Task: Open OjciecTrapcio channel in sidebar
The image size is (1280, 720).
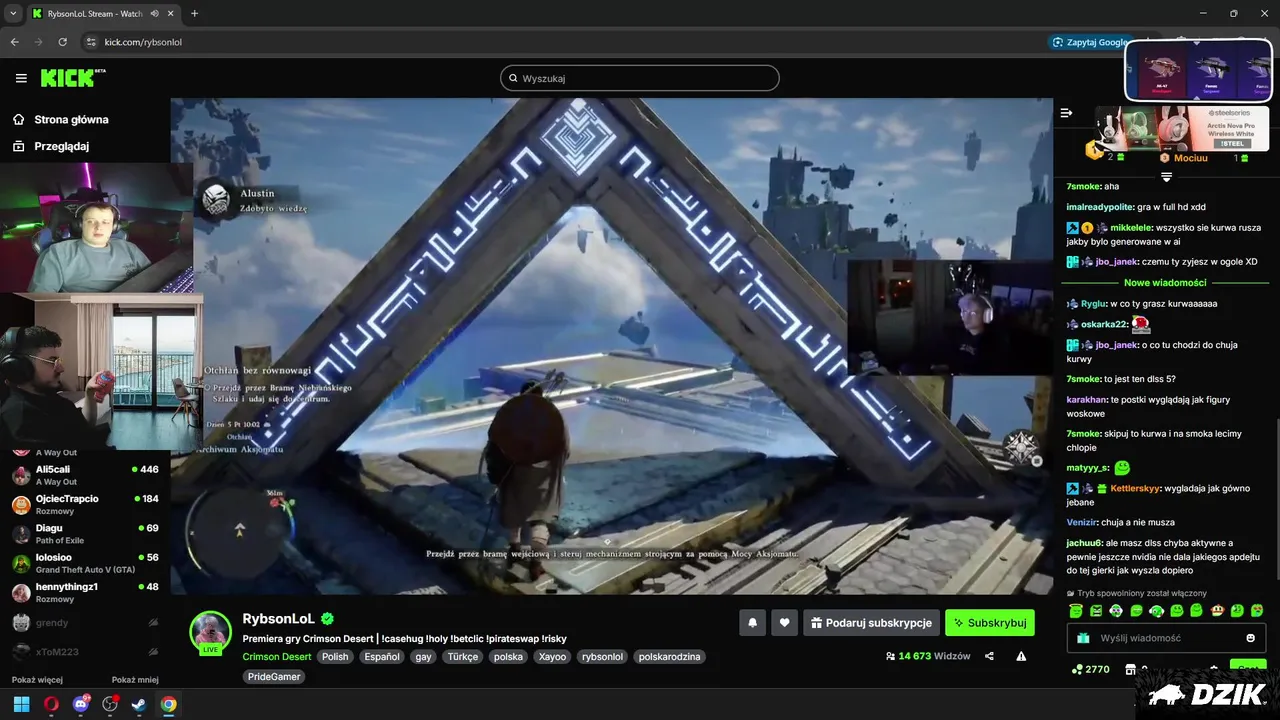Action: tap(85, 504)
